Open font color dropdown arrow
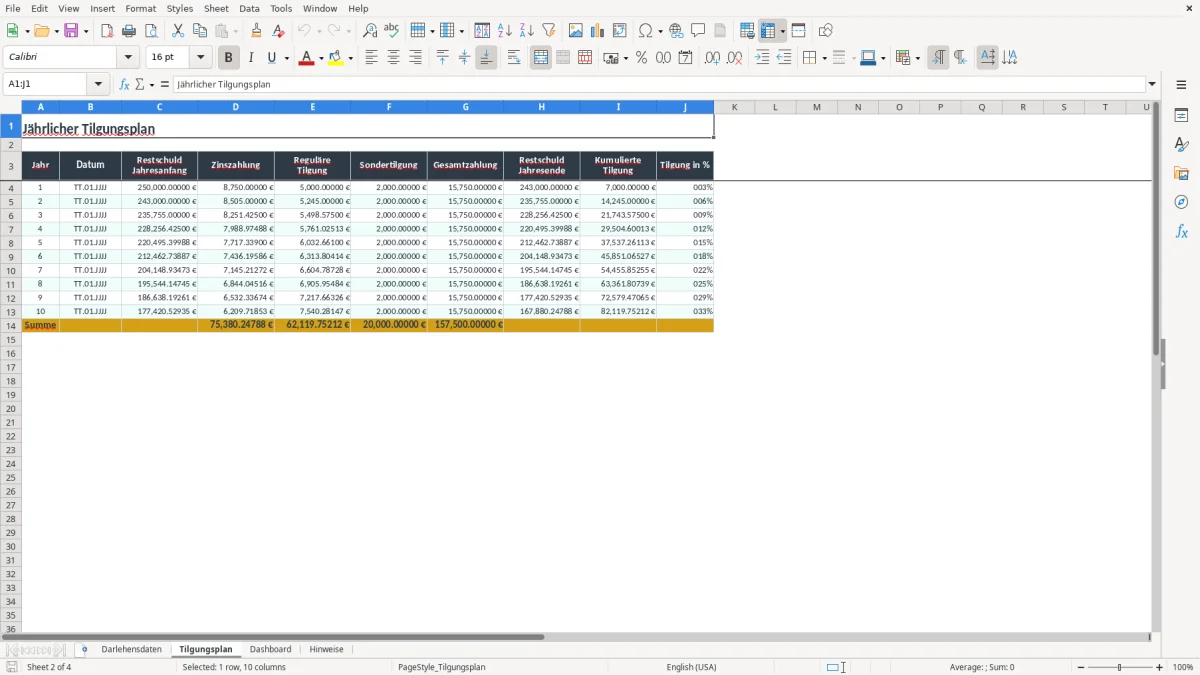This screenshot has height=675, width=1200. [x=321, y=58]
